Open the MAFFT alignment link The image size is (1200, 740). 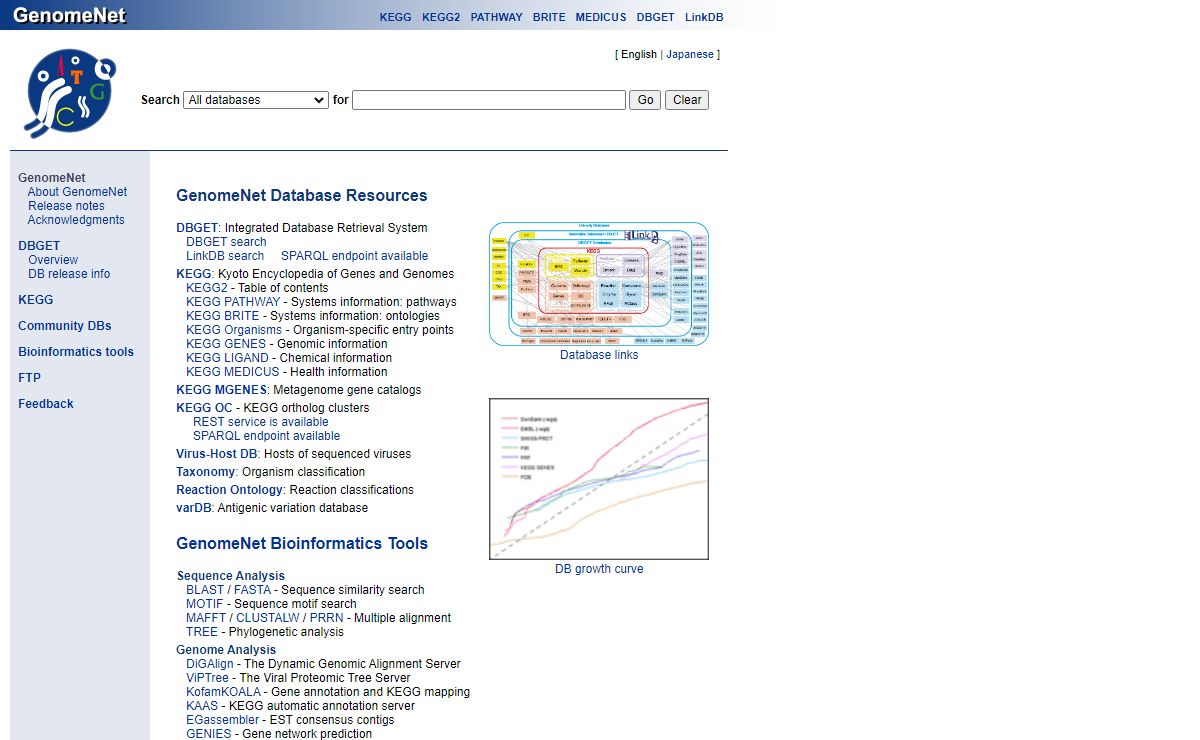(x=205, y=618)
